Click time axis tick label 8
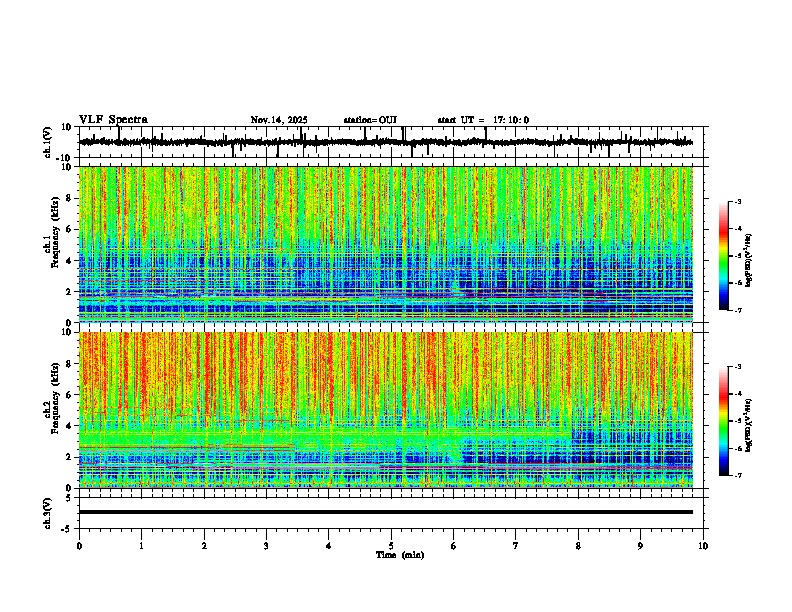The image size is (792, 612). (x=578, y=546)
